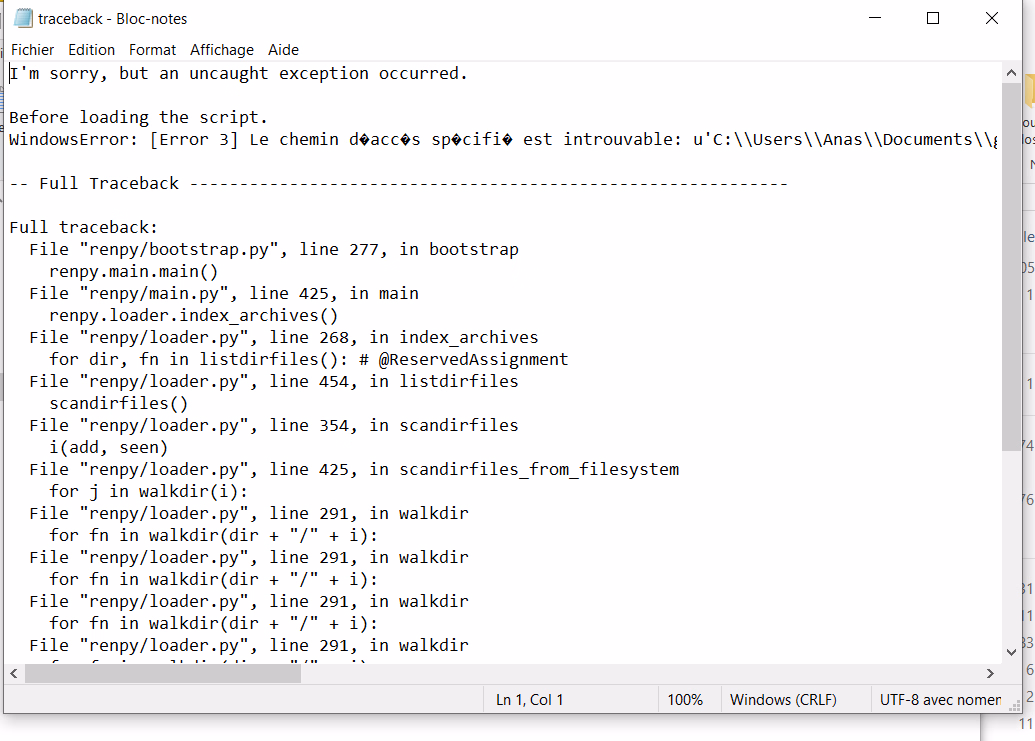Image resolution: width=1035 pixels, height=741 pixels.
Task: Maximize the traceback Bloc-notes window
Action: (933, 18)
